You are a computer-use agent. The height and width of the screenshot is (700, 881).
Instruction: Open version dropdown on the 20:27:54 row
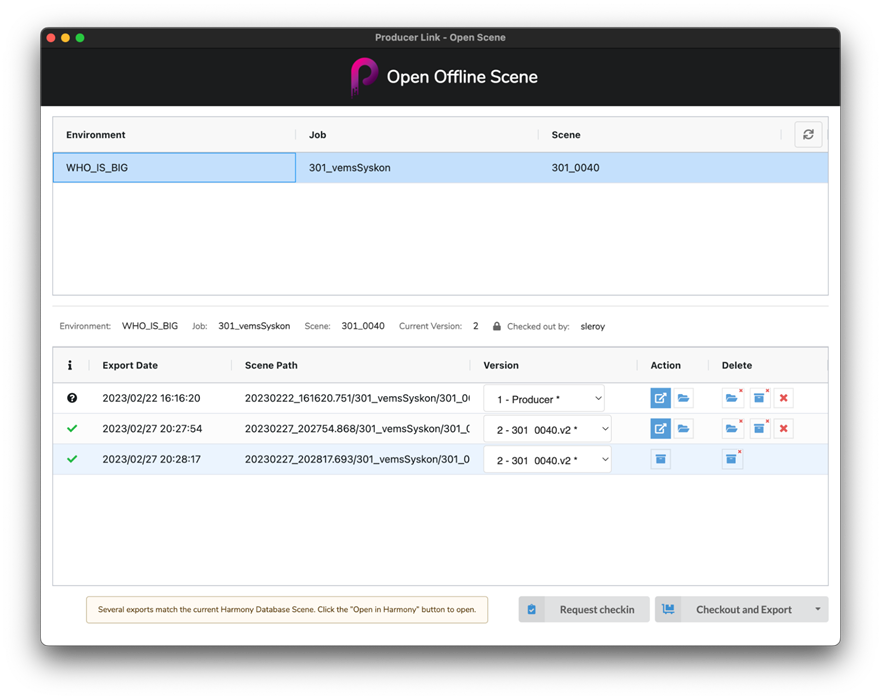(547, 430)
